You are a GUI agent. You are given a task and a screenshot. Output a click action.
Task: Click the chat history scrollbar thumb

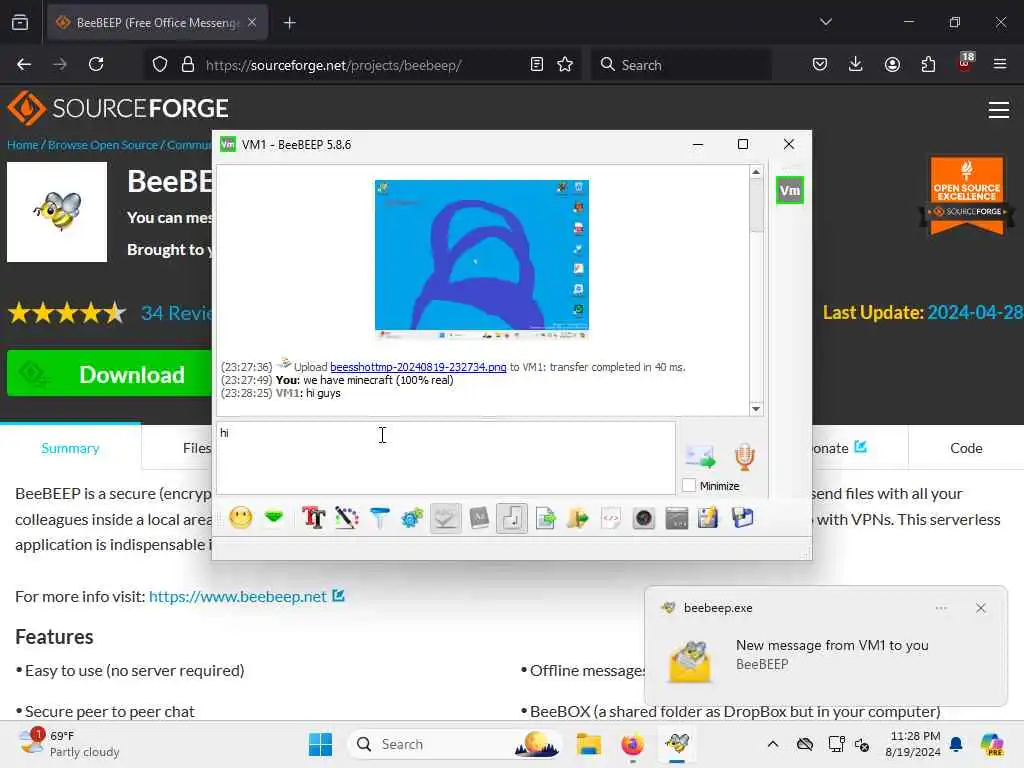click(756, 205)
